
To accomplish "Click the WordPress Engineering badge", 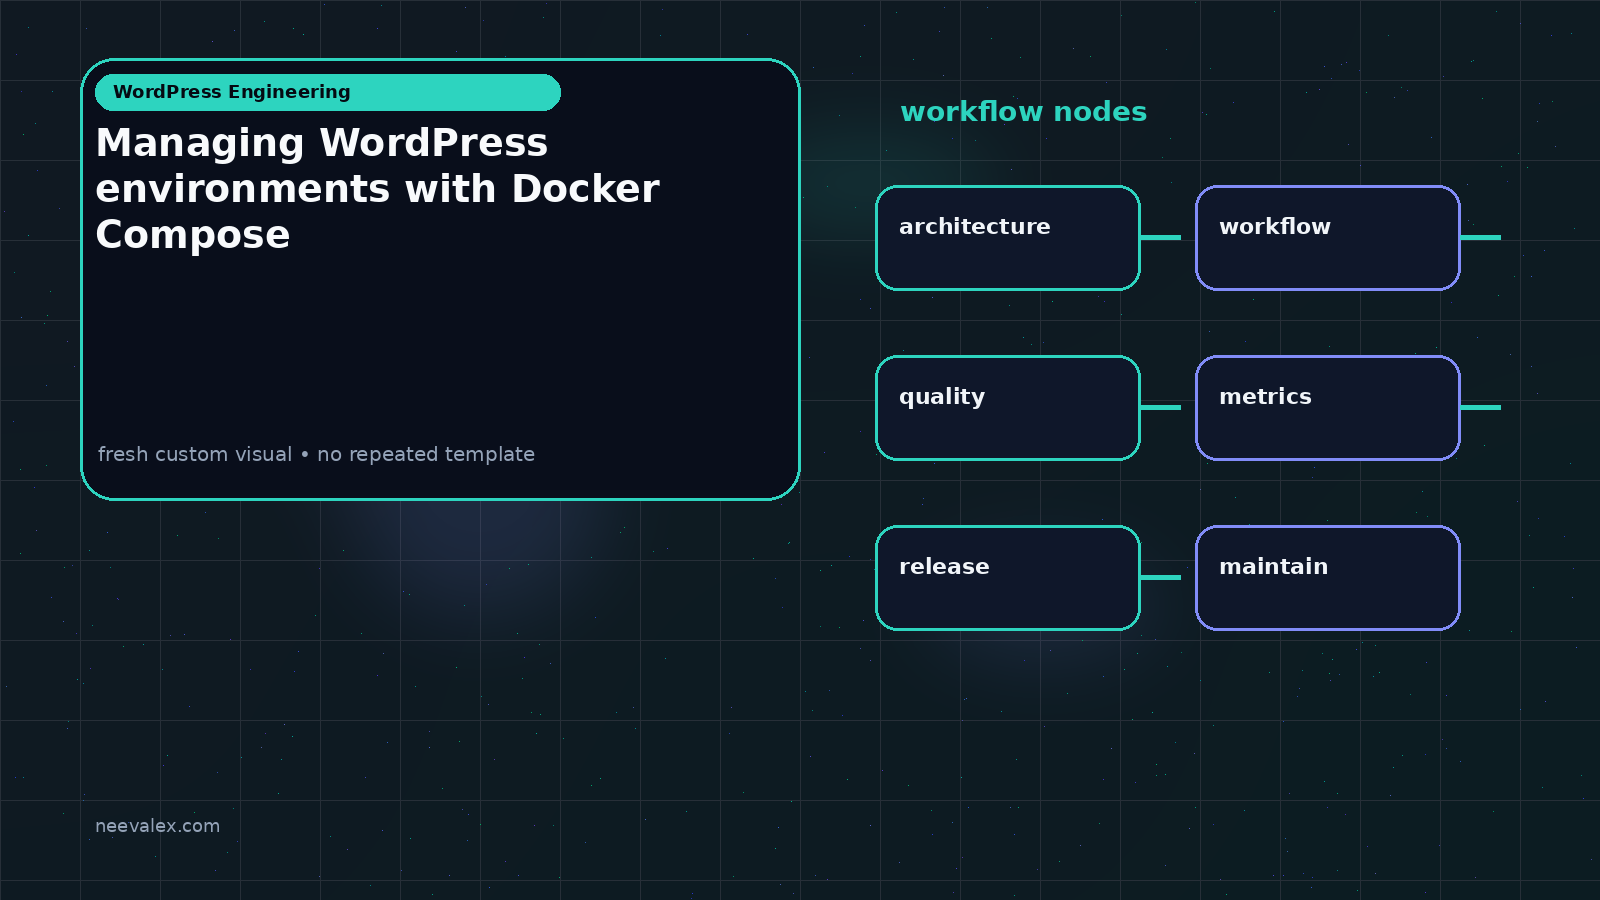I will [328, 92].
